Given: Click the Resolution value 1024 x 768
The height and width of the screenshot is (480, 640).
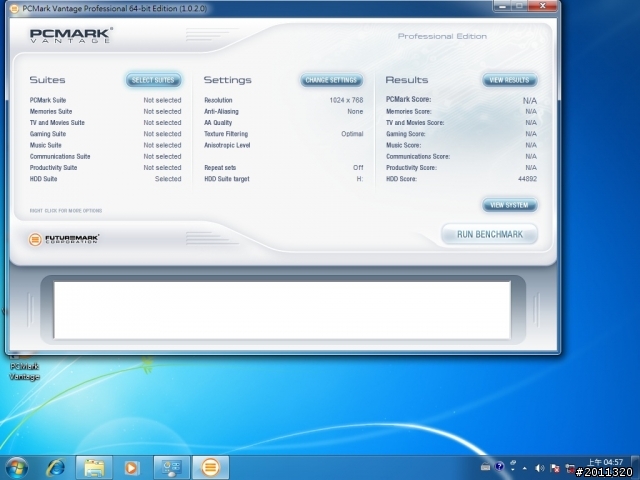Looking at the screenshot, I should pyautogui.click(x=346, y=100).
